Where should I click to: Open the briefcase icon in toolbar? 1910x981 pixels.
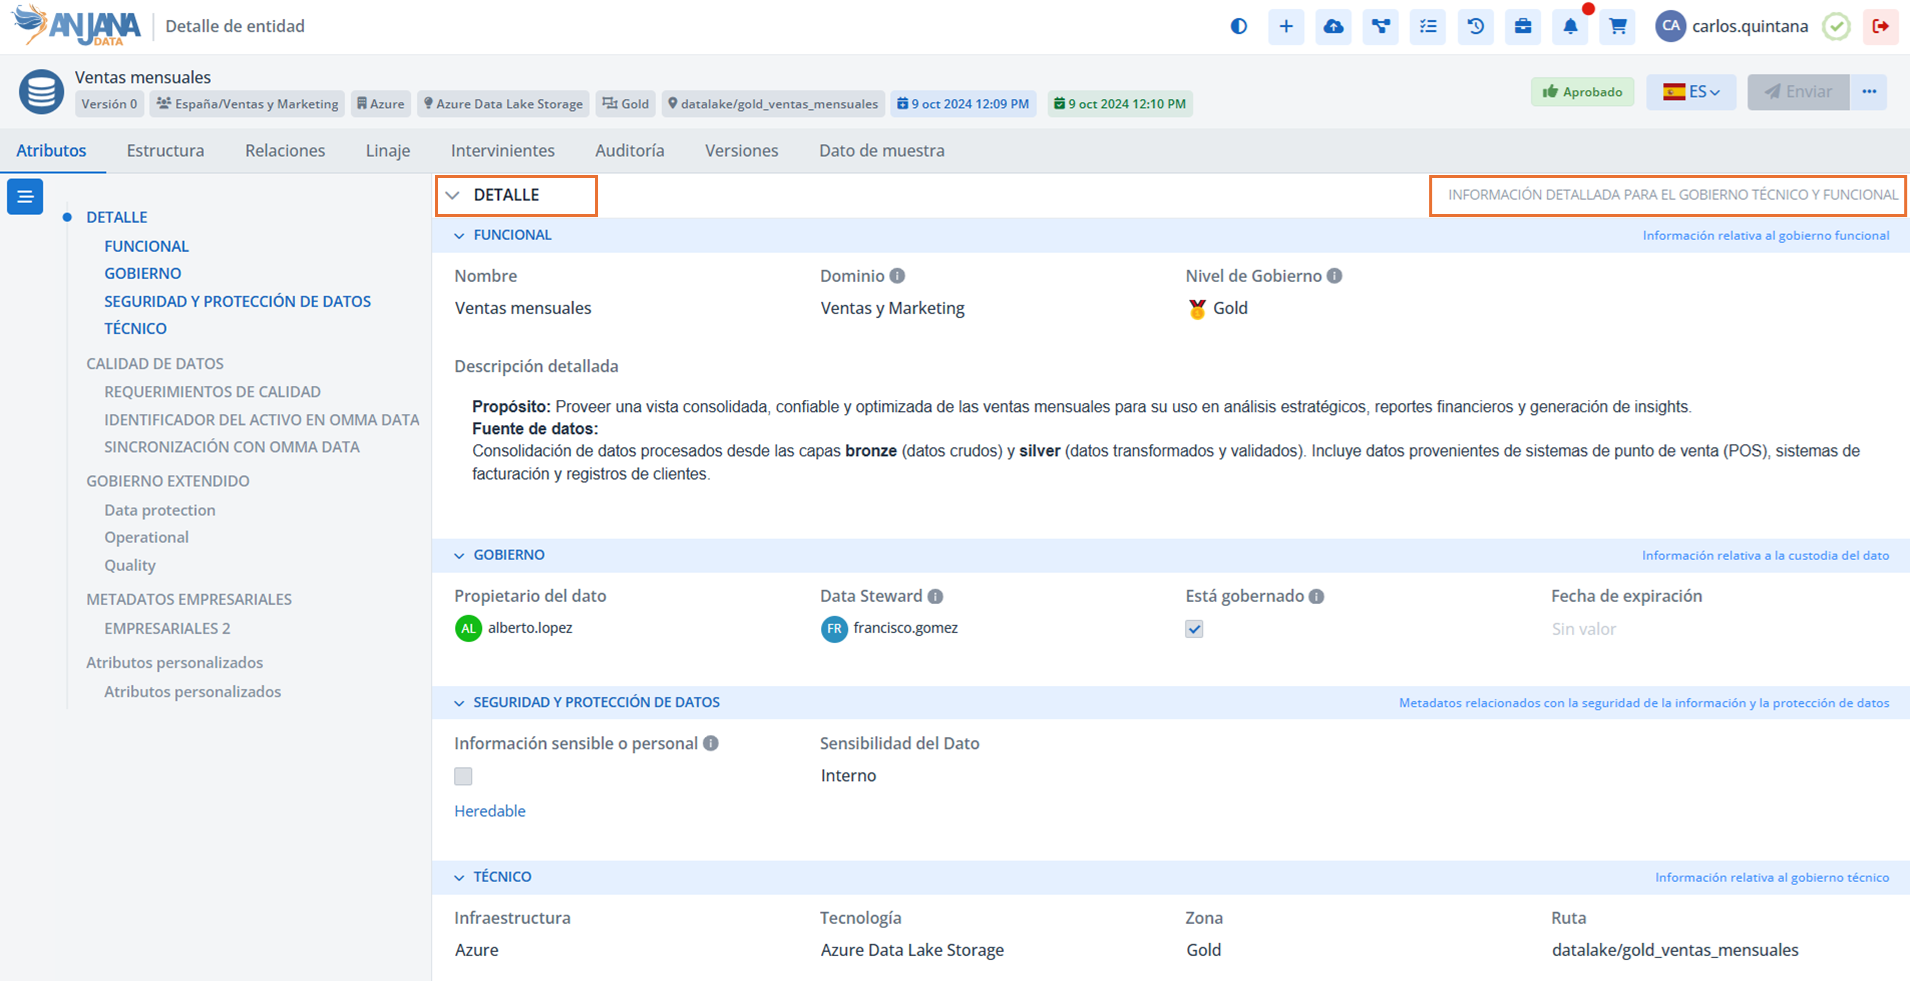(x=1522, y=27)
